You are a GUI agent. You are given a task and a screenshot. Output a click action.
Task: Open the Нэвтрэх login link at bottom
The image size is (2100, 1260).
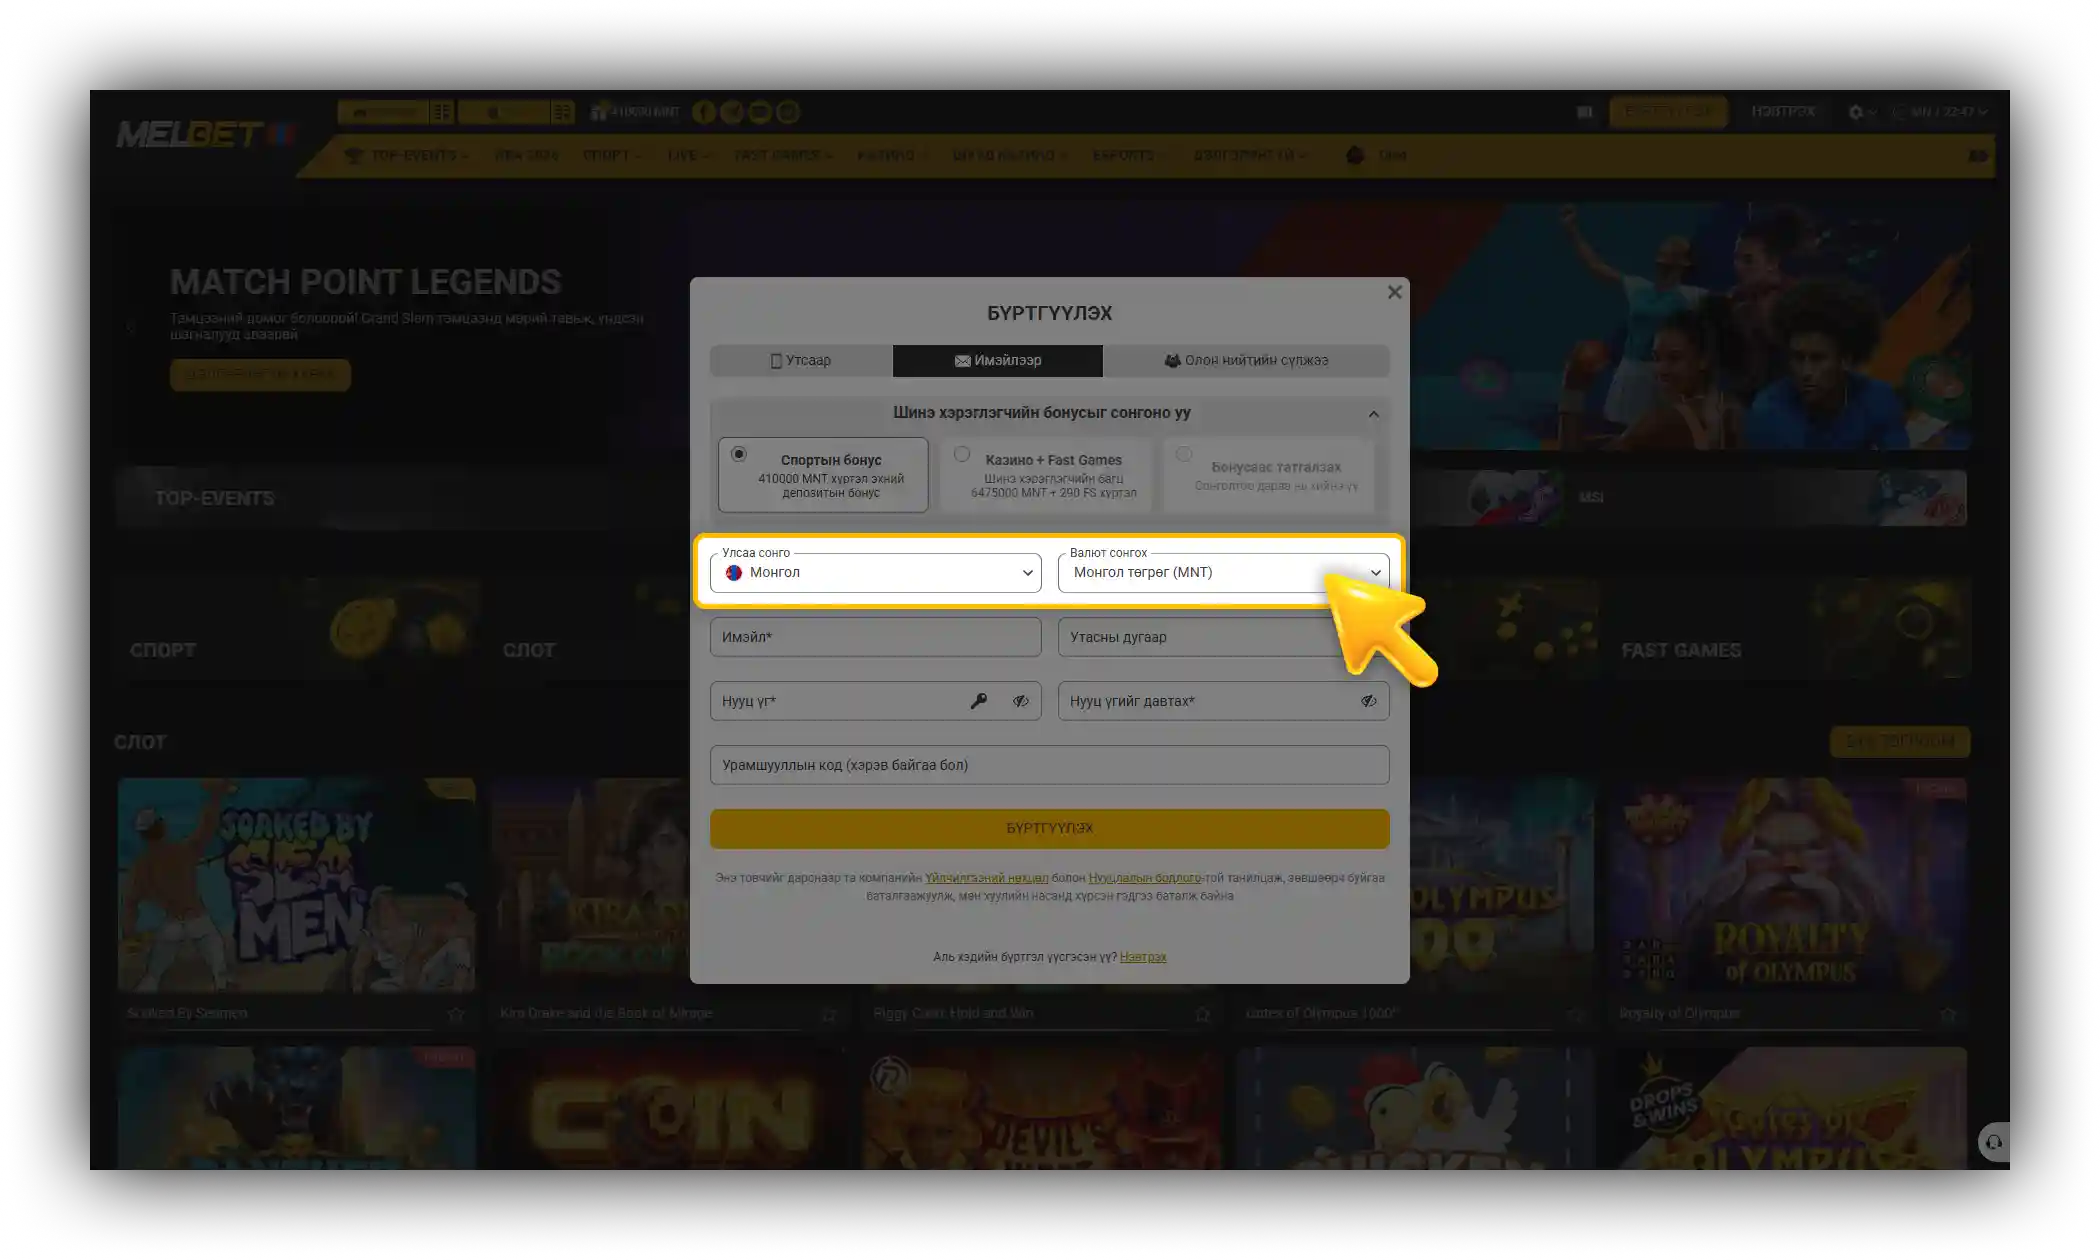(1143, 957)
